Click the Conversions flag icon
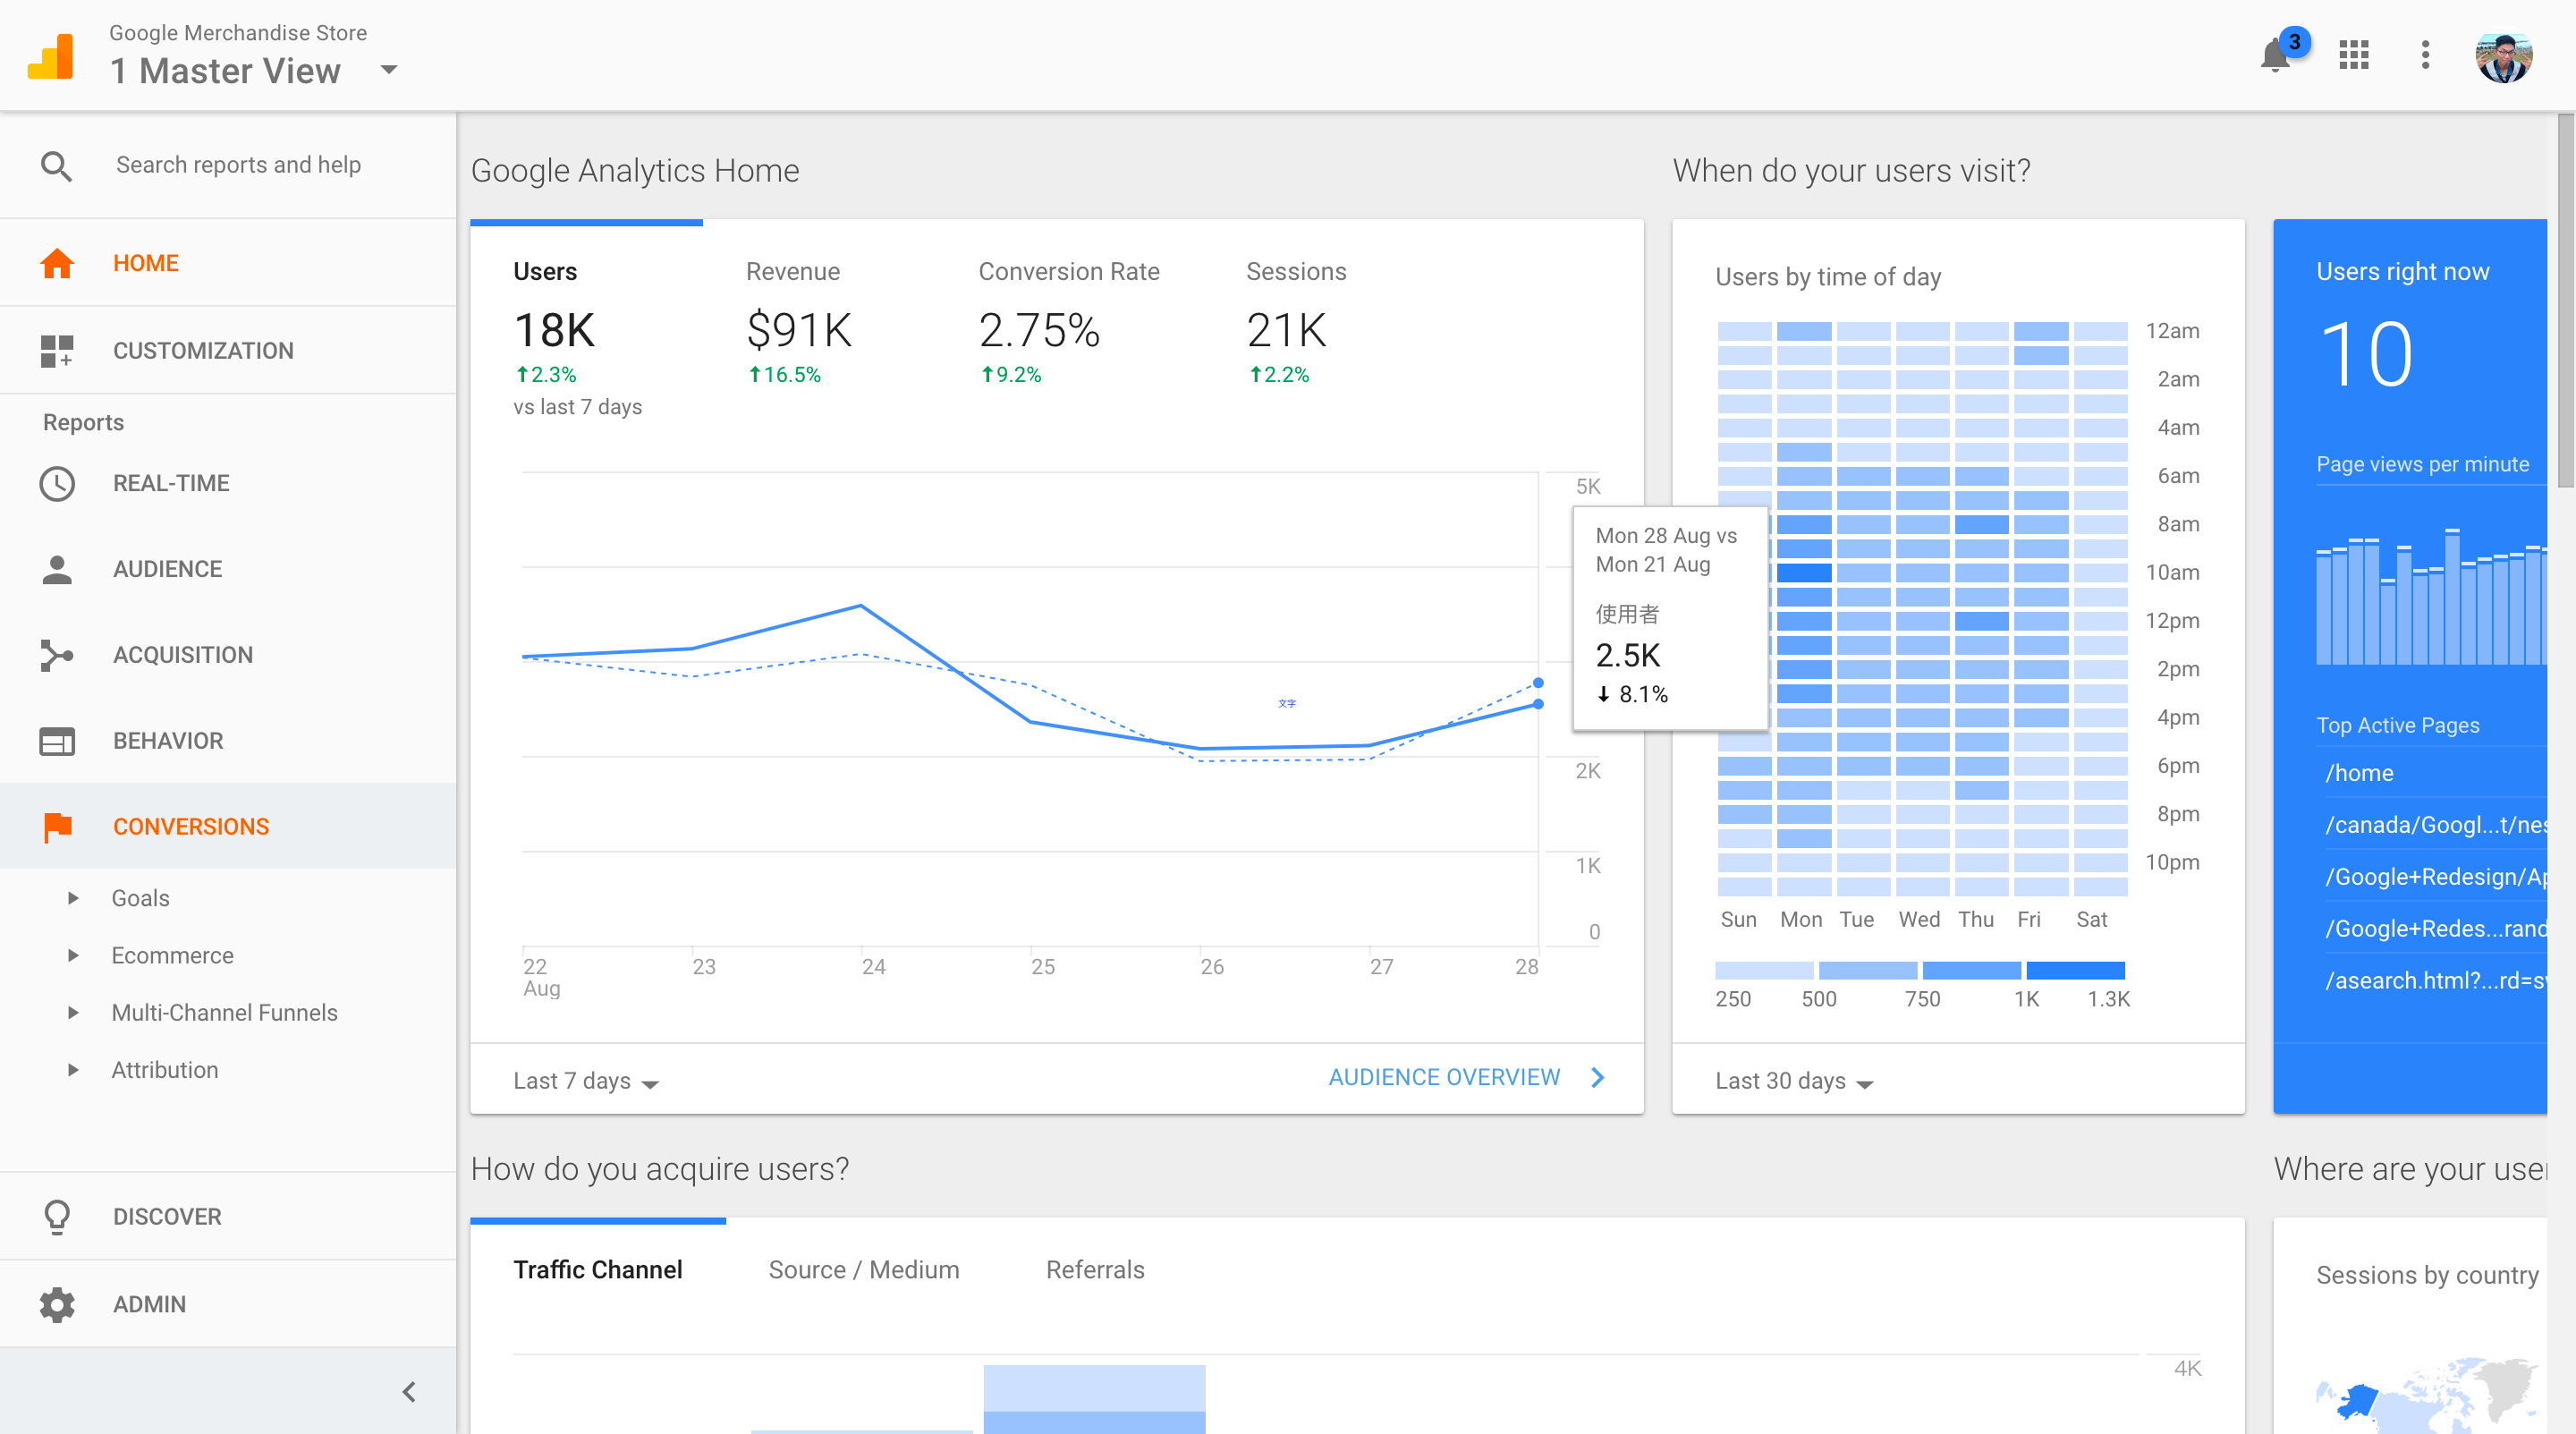 [x=58, y=827]
